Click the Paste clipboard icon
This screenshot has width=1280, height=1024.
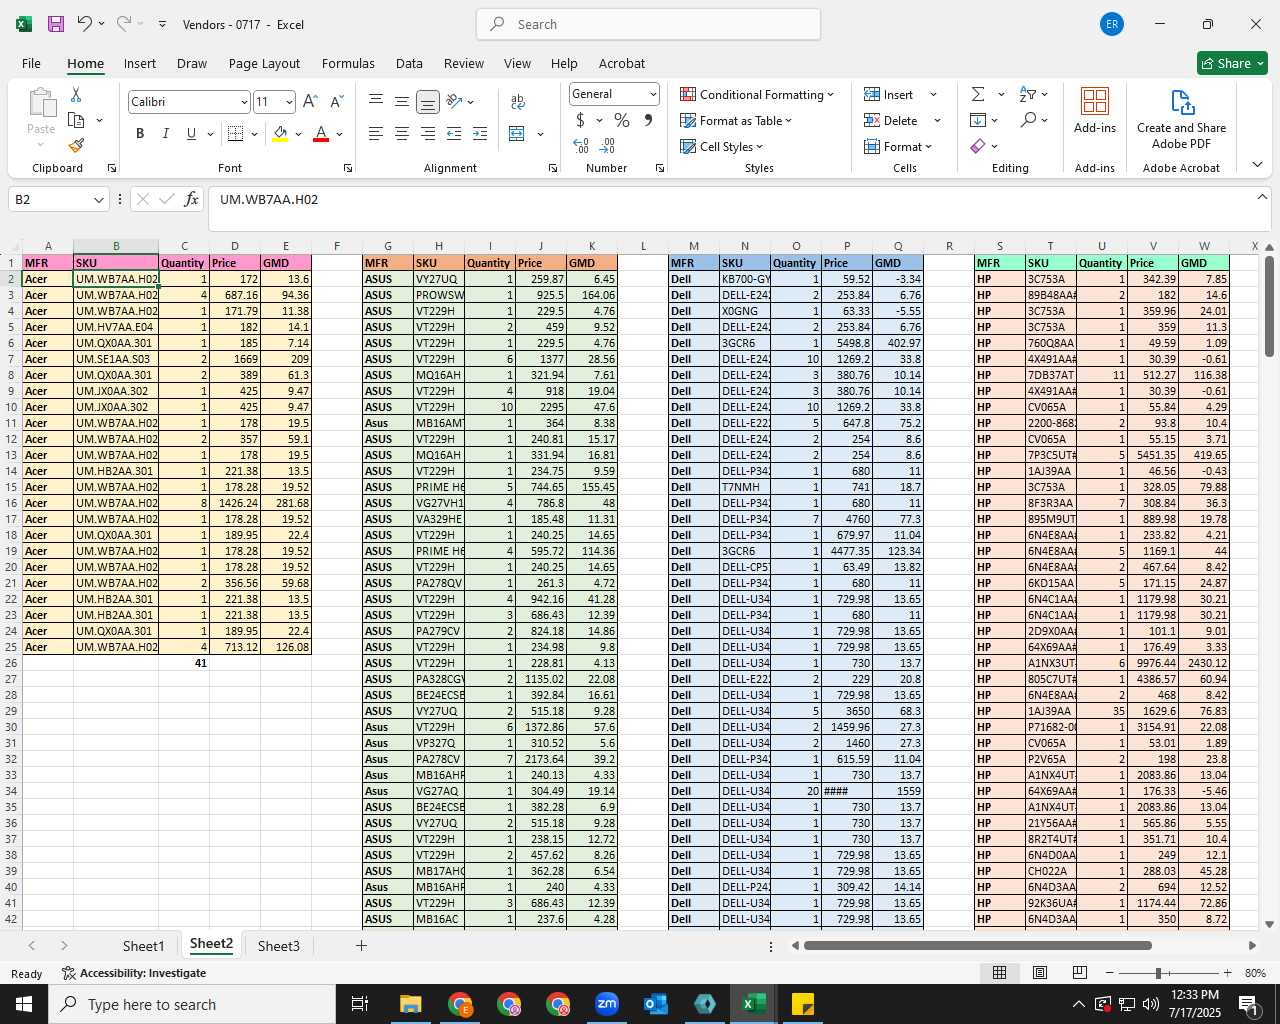pyautogui.click(x=41, y=104)
